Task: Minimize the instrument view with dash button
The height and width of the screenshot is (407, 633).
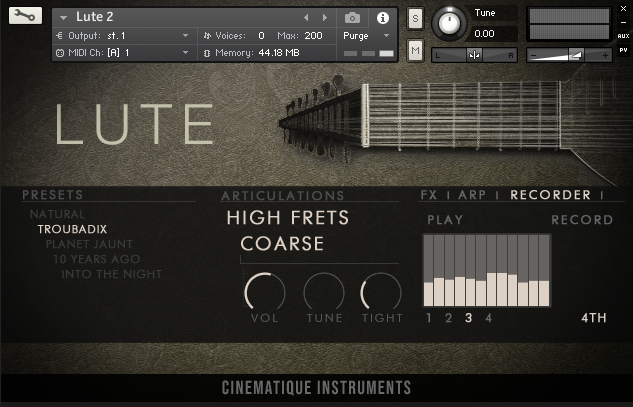Action: 623,23
